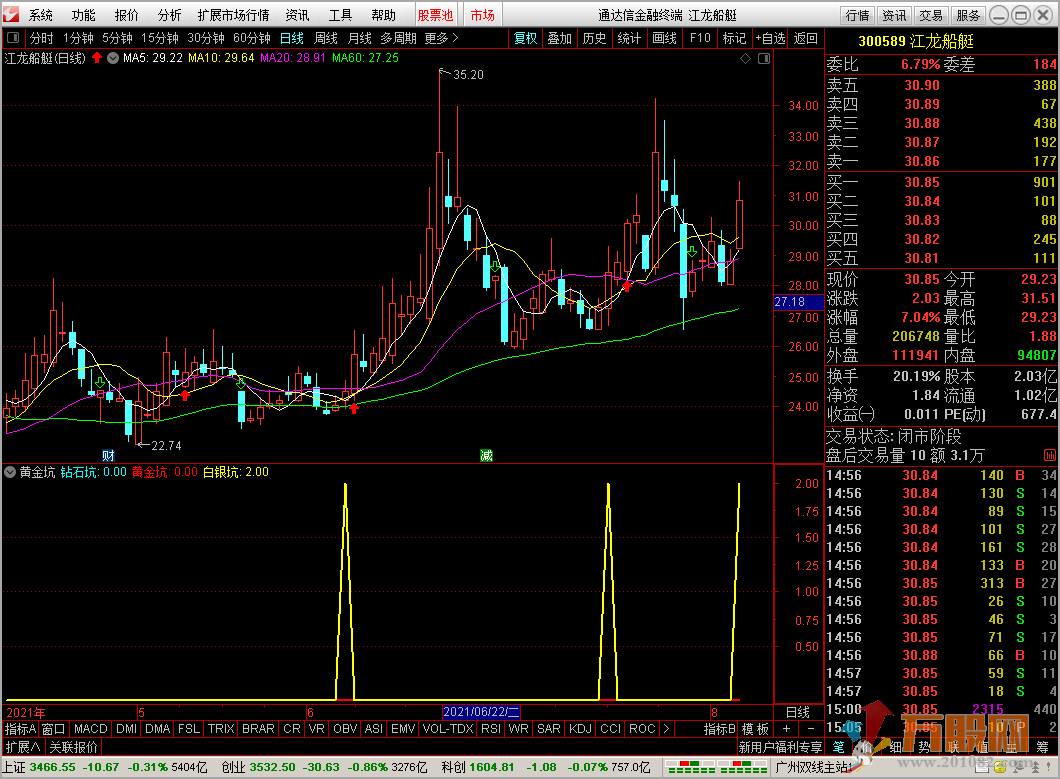Viewport: 1060px width, 779px height.
Task: Switch to 1分钟 period
Action: pos(78,38)
